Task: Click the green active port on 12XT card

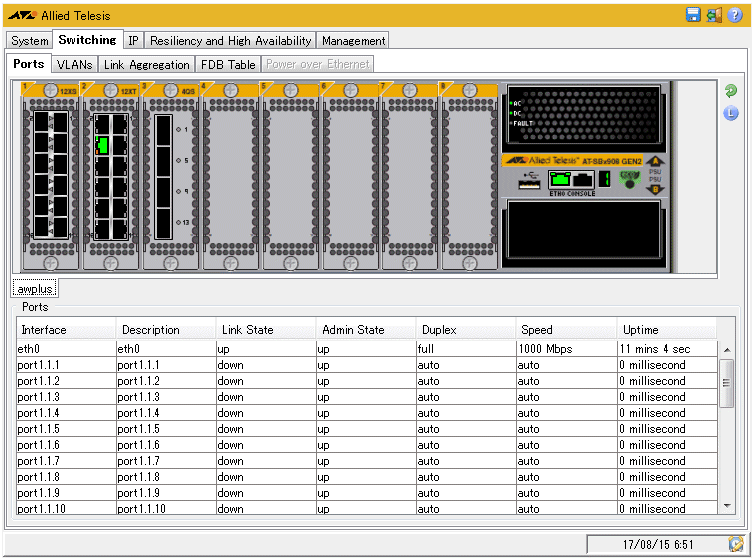Action: coord(102,145)
